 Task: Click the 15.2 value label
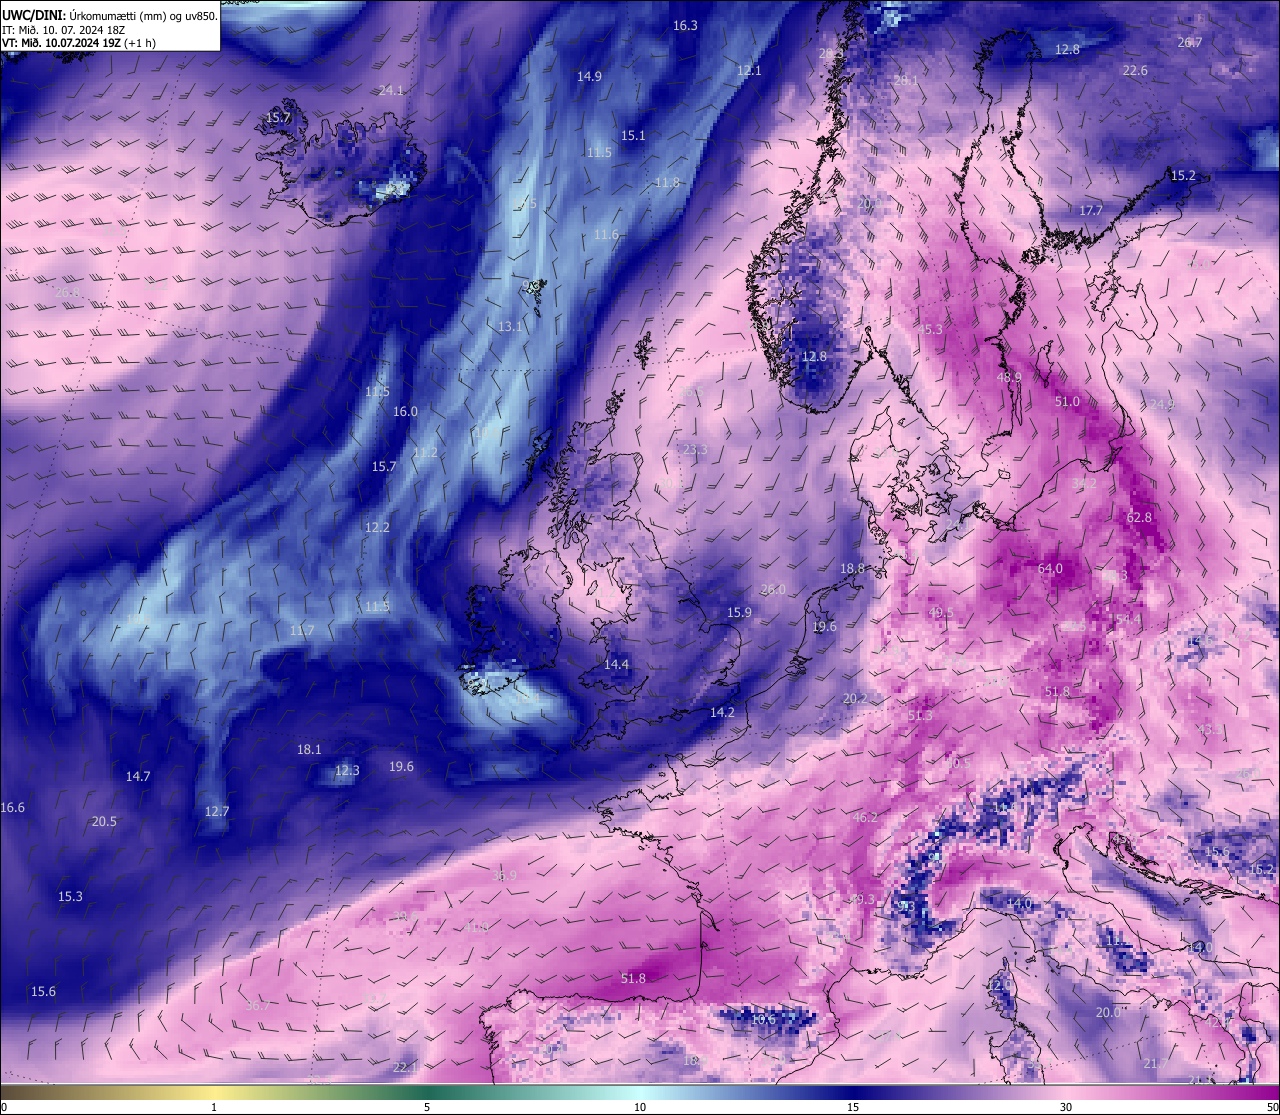tap(1183, 176)
